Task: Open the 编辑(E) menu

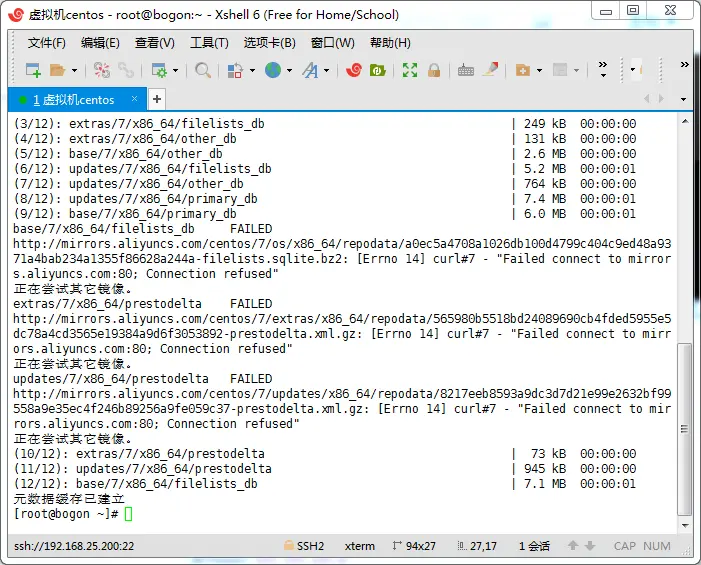Action: pos(100,43)
